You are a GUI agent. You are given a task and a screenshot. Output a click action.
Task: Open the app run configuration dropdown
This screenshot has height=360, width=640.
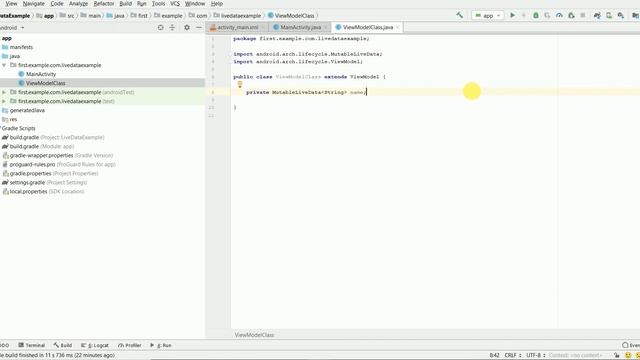click(488, 16)
